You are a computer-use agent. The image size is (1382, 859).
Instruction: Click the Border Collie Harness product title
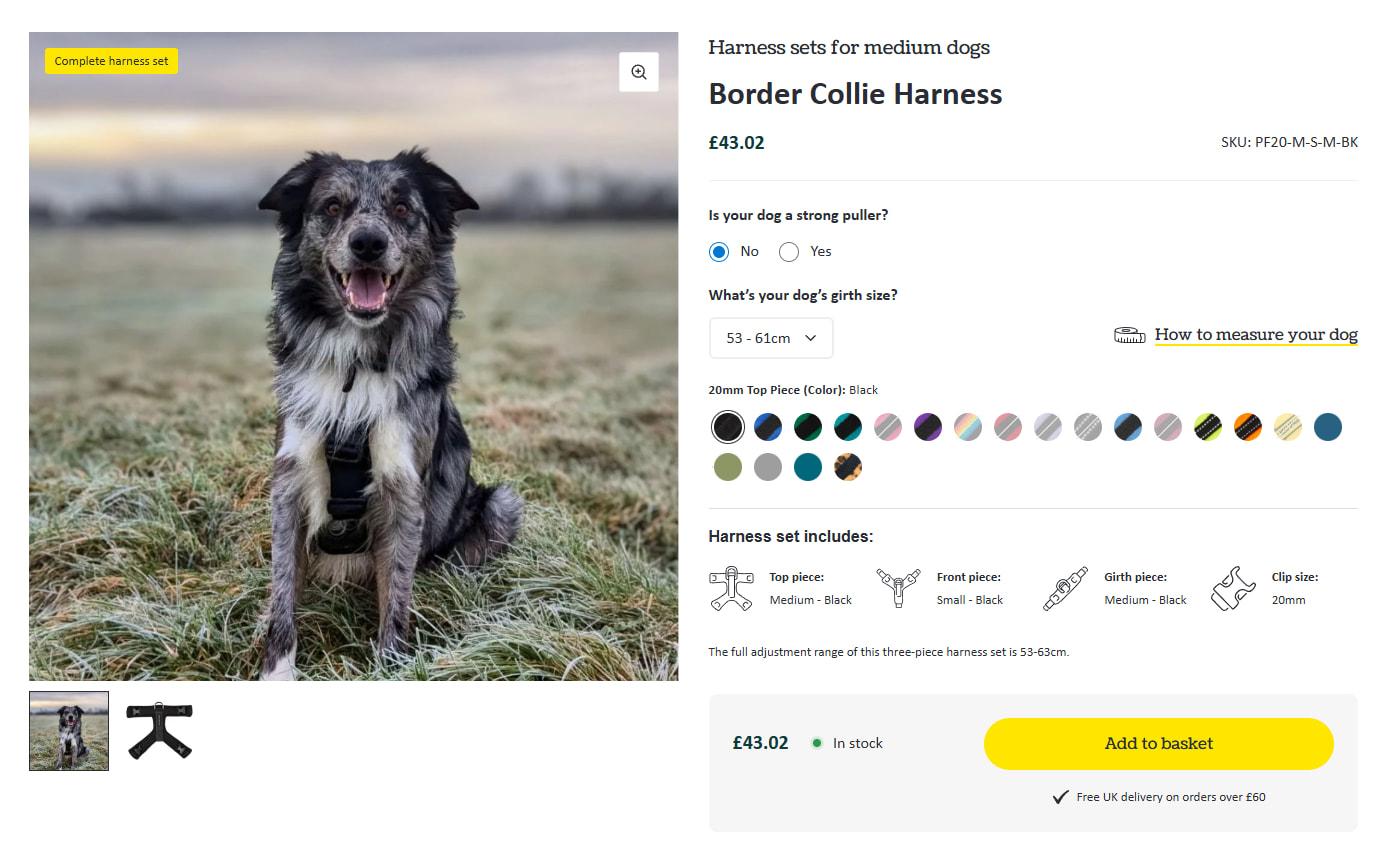[x=855, y=94]
